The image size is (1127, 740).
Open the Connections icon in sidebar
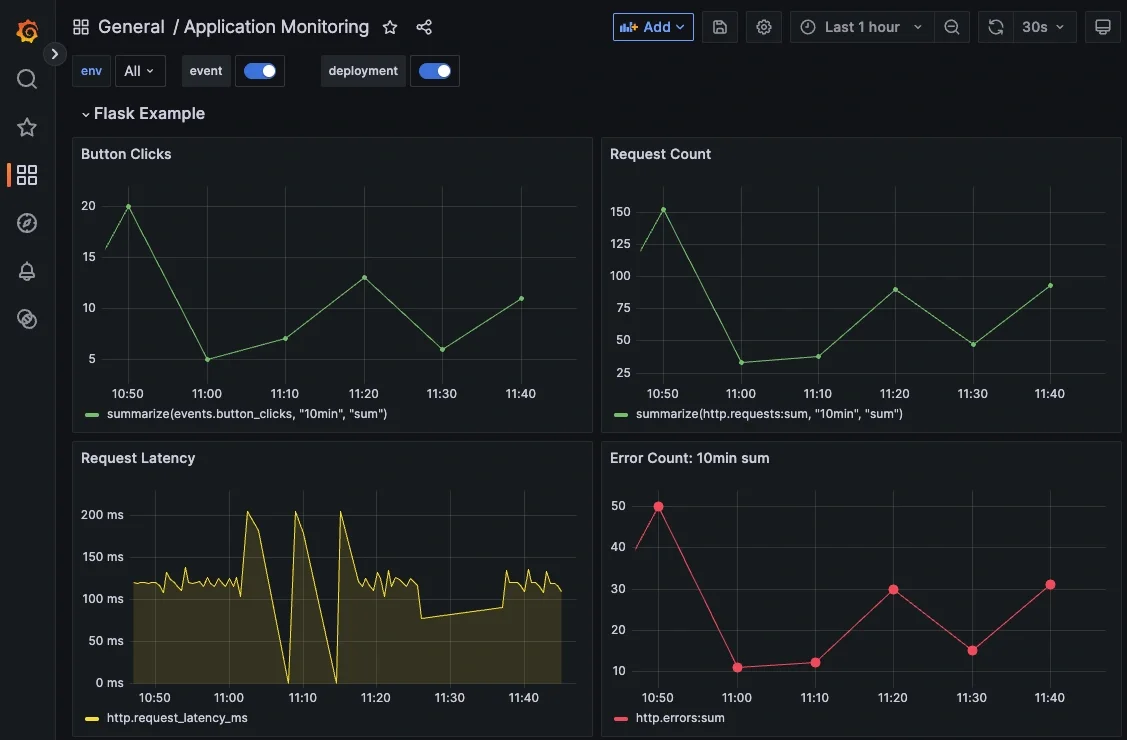click(x=27, y=319)
